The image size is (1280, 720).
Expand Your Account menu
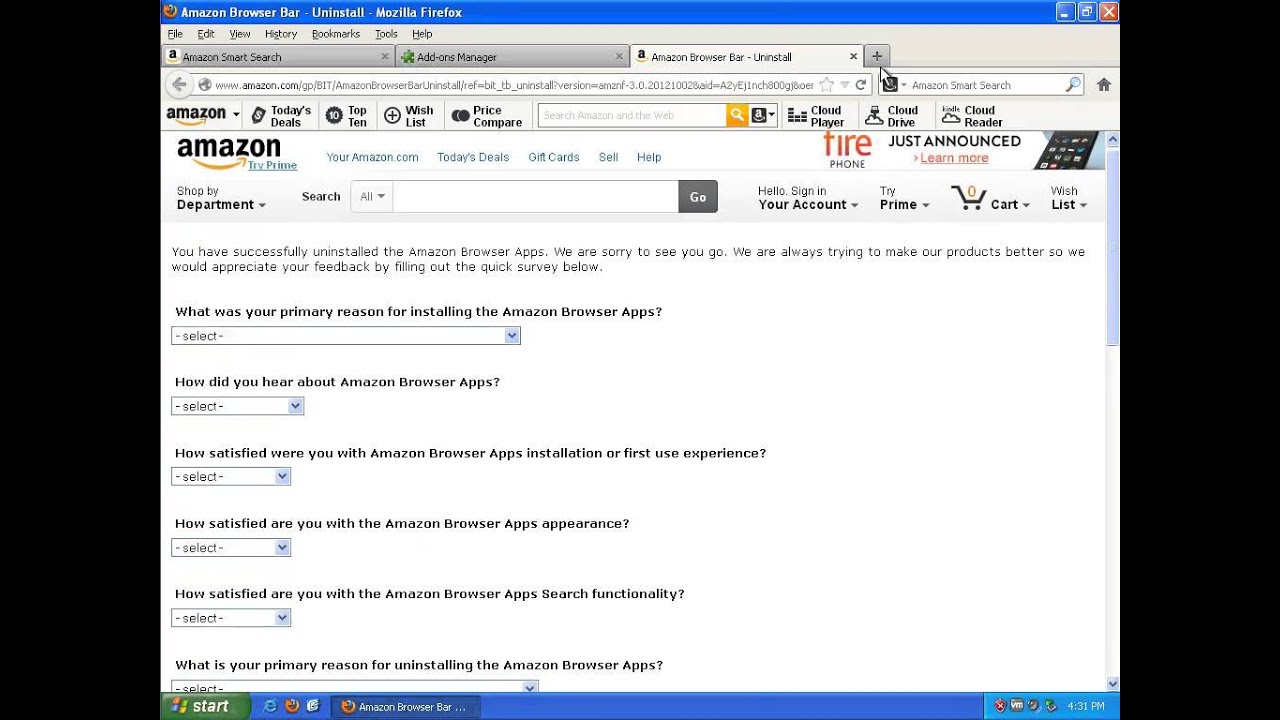[808, 198]
